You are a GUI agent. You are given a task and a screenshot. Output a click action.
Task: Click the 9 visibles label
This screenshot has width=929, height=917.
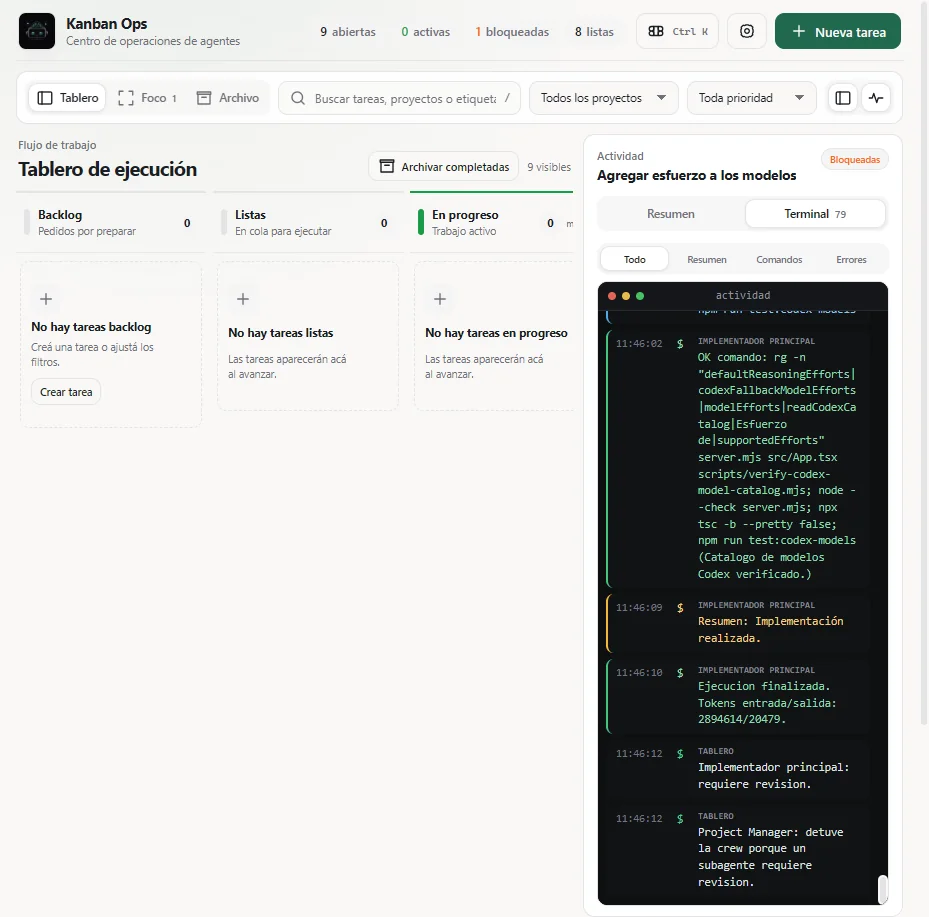[549, 168]
